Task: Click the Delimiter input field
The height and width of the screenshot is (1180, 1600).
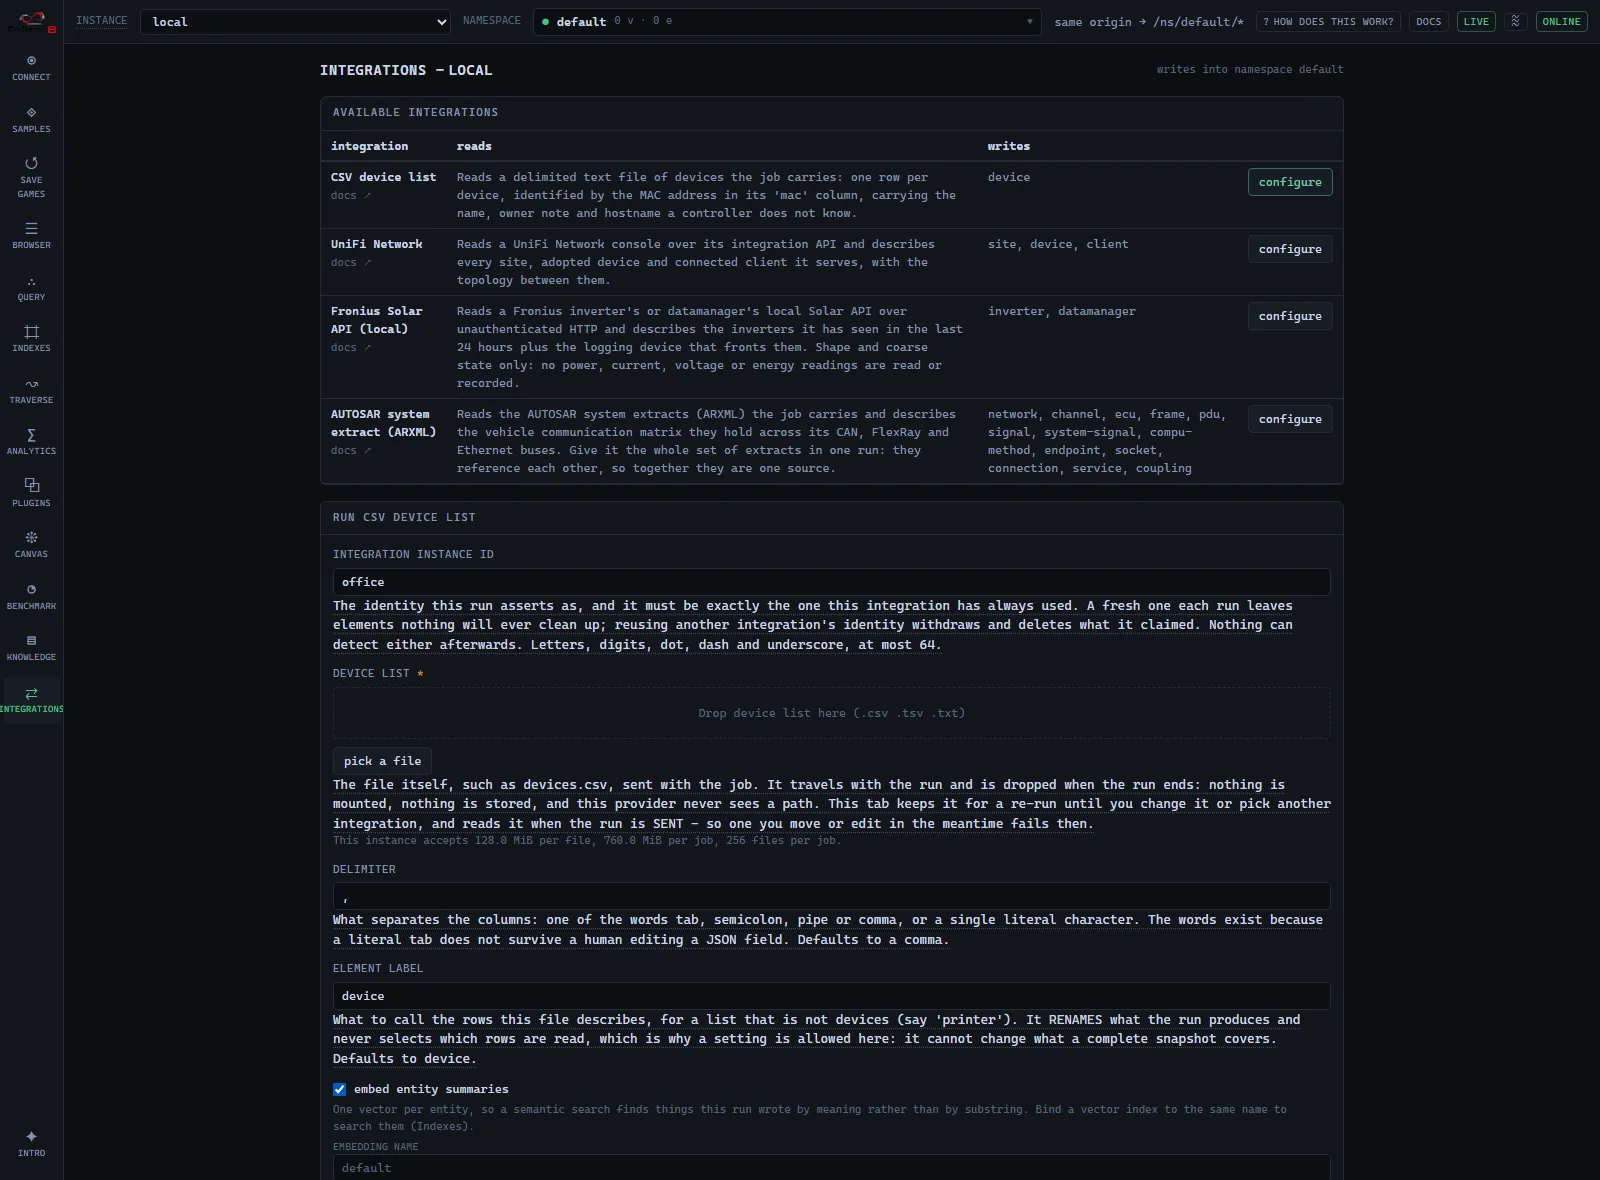Action: tap(831, 896)
